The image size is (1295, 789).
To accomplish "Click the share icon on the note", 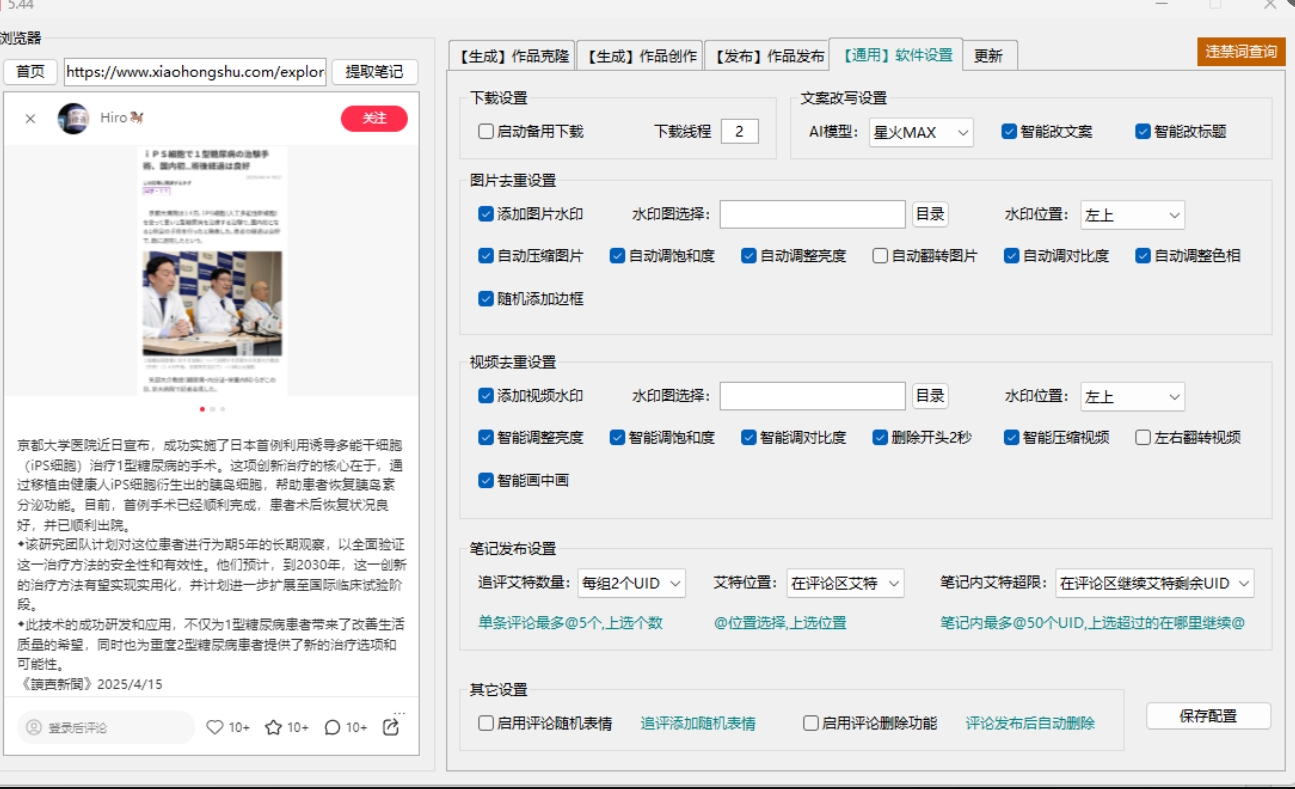I will tap(391, 728).
